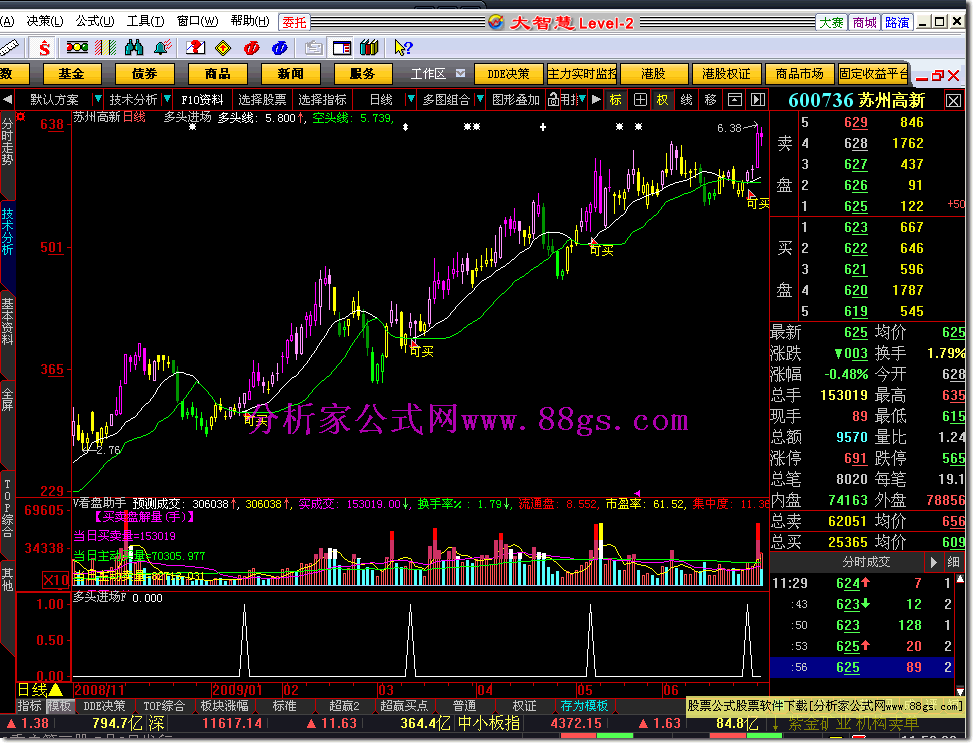
Task: Open the 工具 menu
Action: (145, 21)
